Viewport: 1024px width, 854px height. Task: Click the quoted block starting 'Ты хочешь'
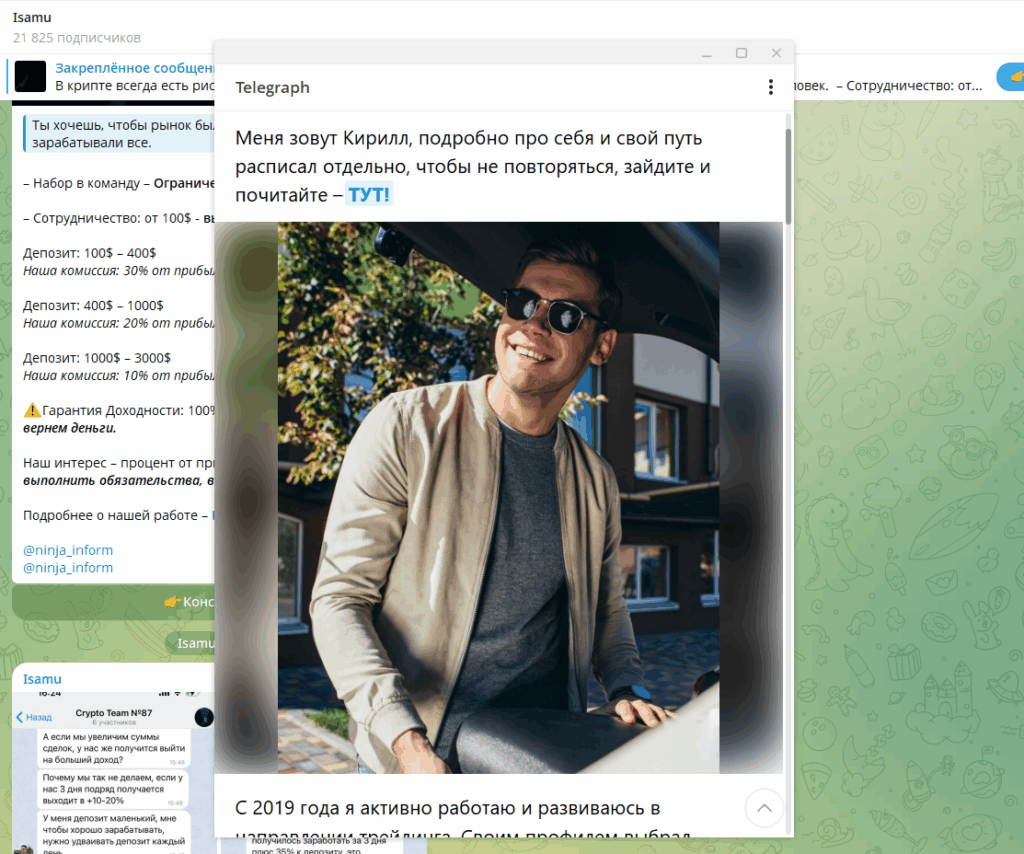(120, 134)
